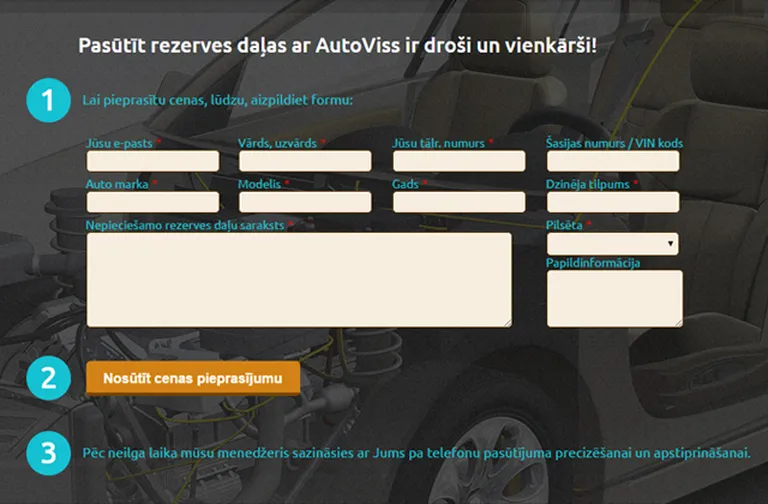Screen dimensions: 768x504
Task: Click 'Nosūtīt cenas pieprasījumu' submit button
Action: [193, 378]
